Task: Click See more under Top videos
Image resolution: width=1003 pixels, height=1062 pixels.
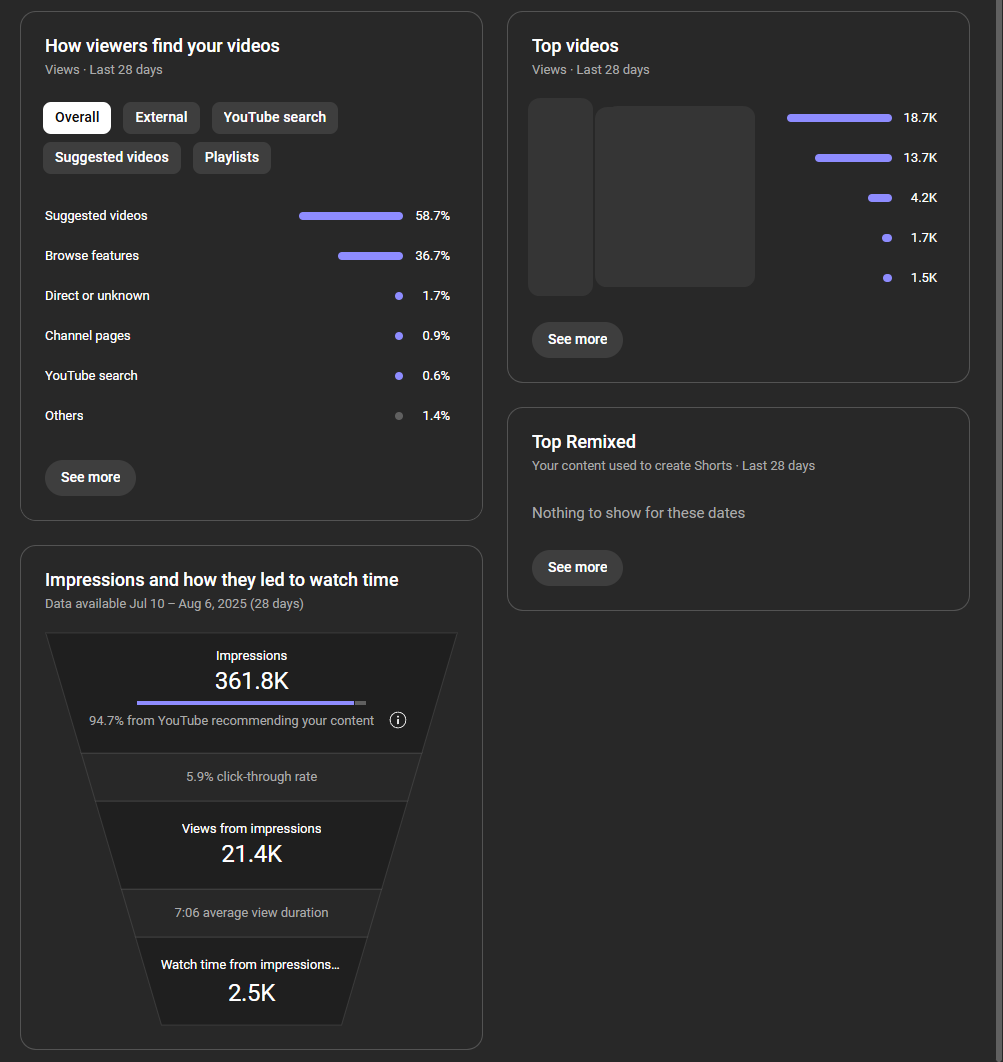Action: tap(577, 340)
